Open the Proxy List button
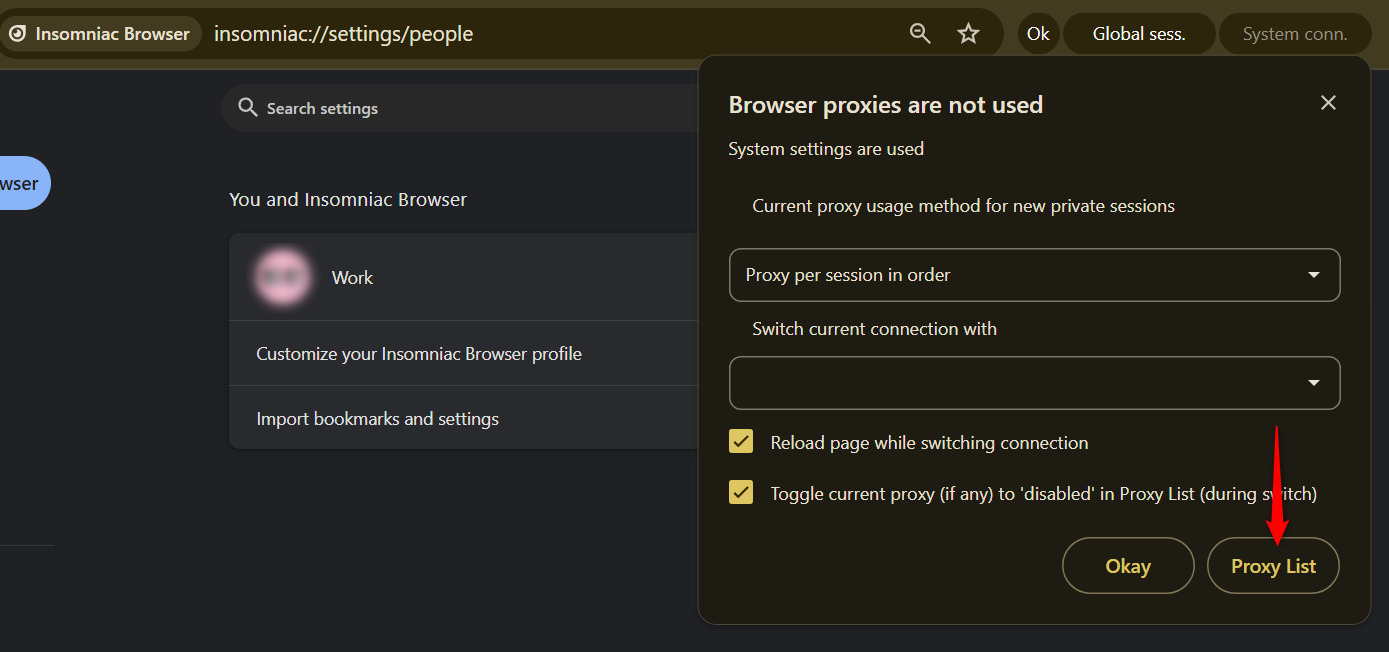 tap(1273, 566)
